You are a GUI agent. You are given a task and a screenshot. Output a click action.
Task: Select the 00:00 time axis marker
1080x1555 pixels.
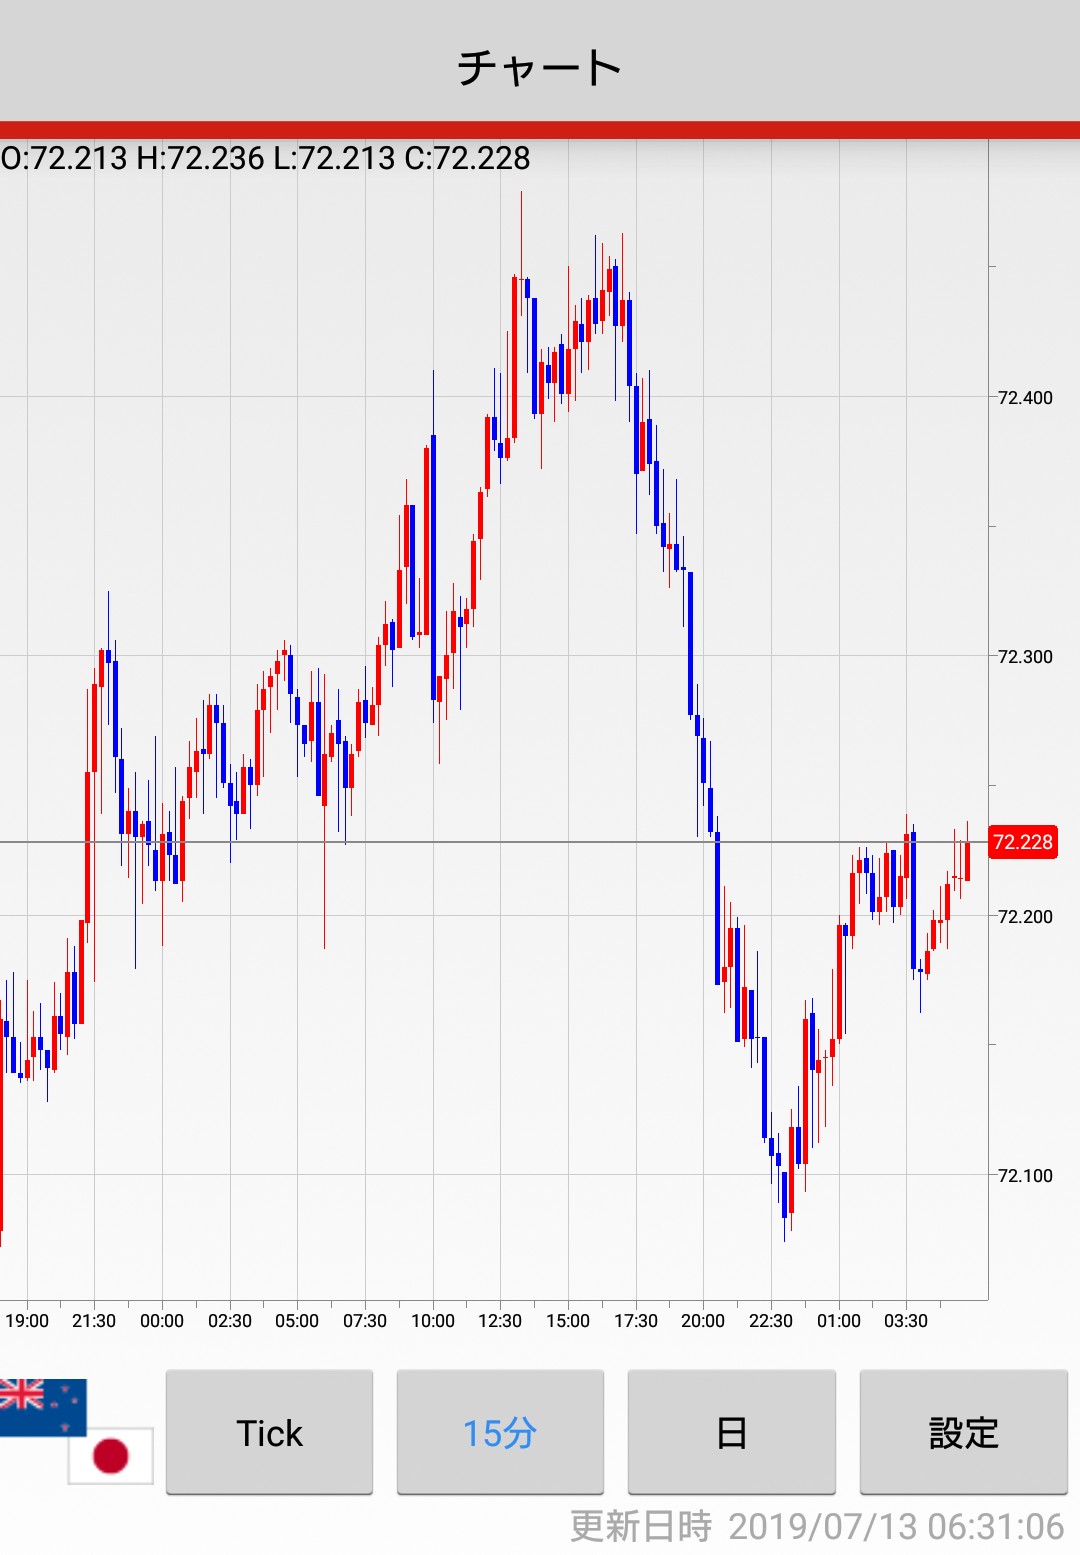162,1321
